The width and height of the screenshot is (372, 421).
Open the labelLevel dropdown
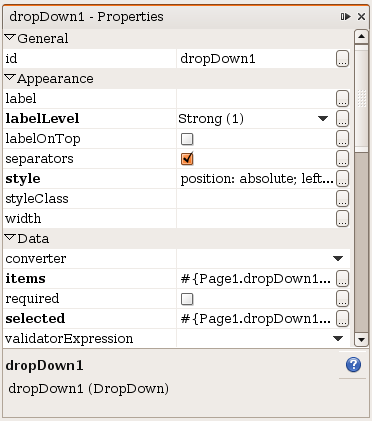pyautogui.click(x=323, y=119)
